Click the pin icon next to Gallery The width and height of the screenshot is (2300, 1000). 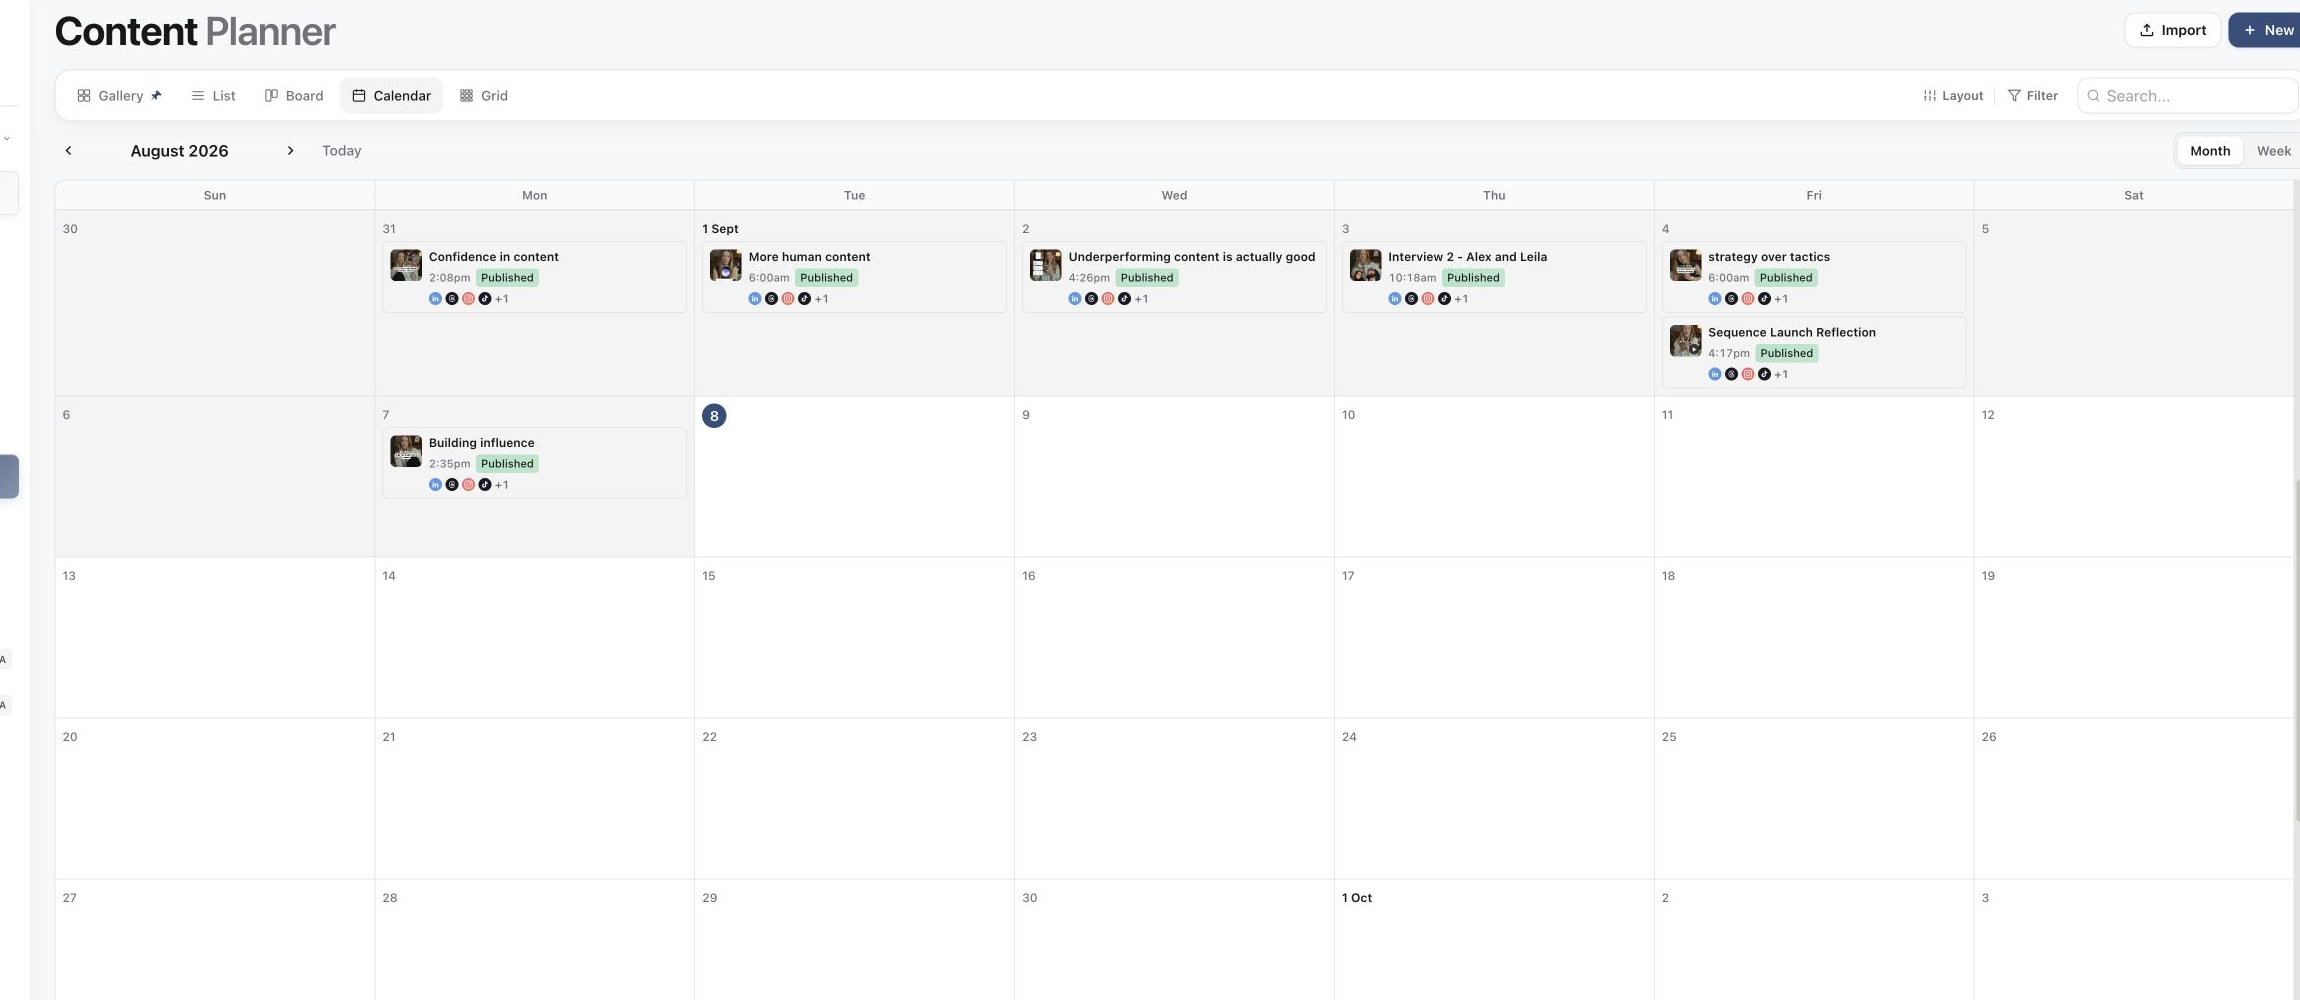pyautogui.click(x=156, y=96)
